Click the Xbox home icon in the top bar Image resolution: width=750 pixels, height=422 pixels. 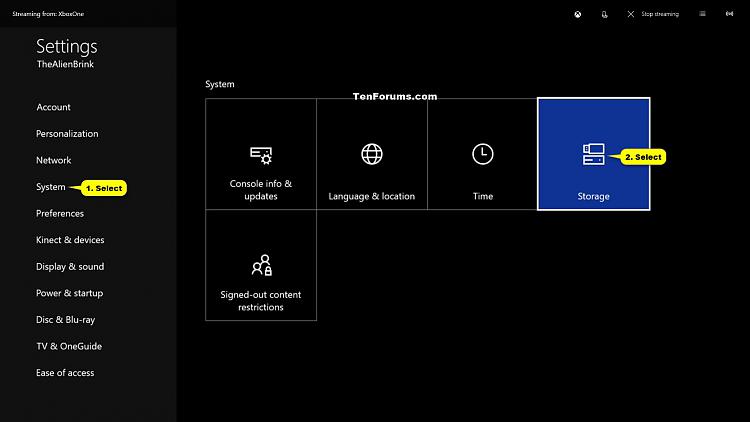tap(578, 14)
